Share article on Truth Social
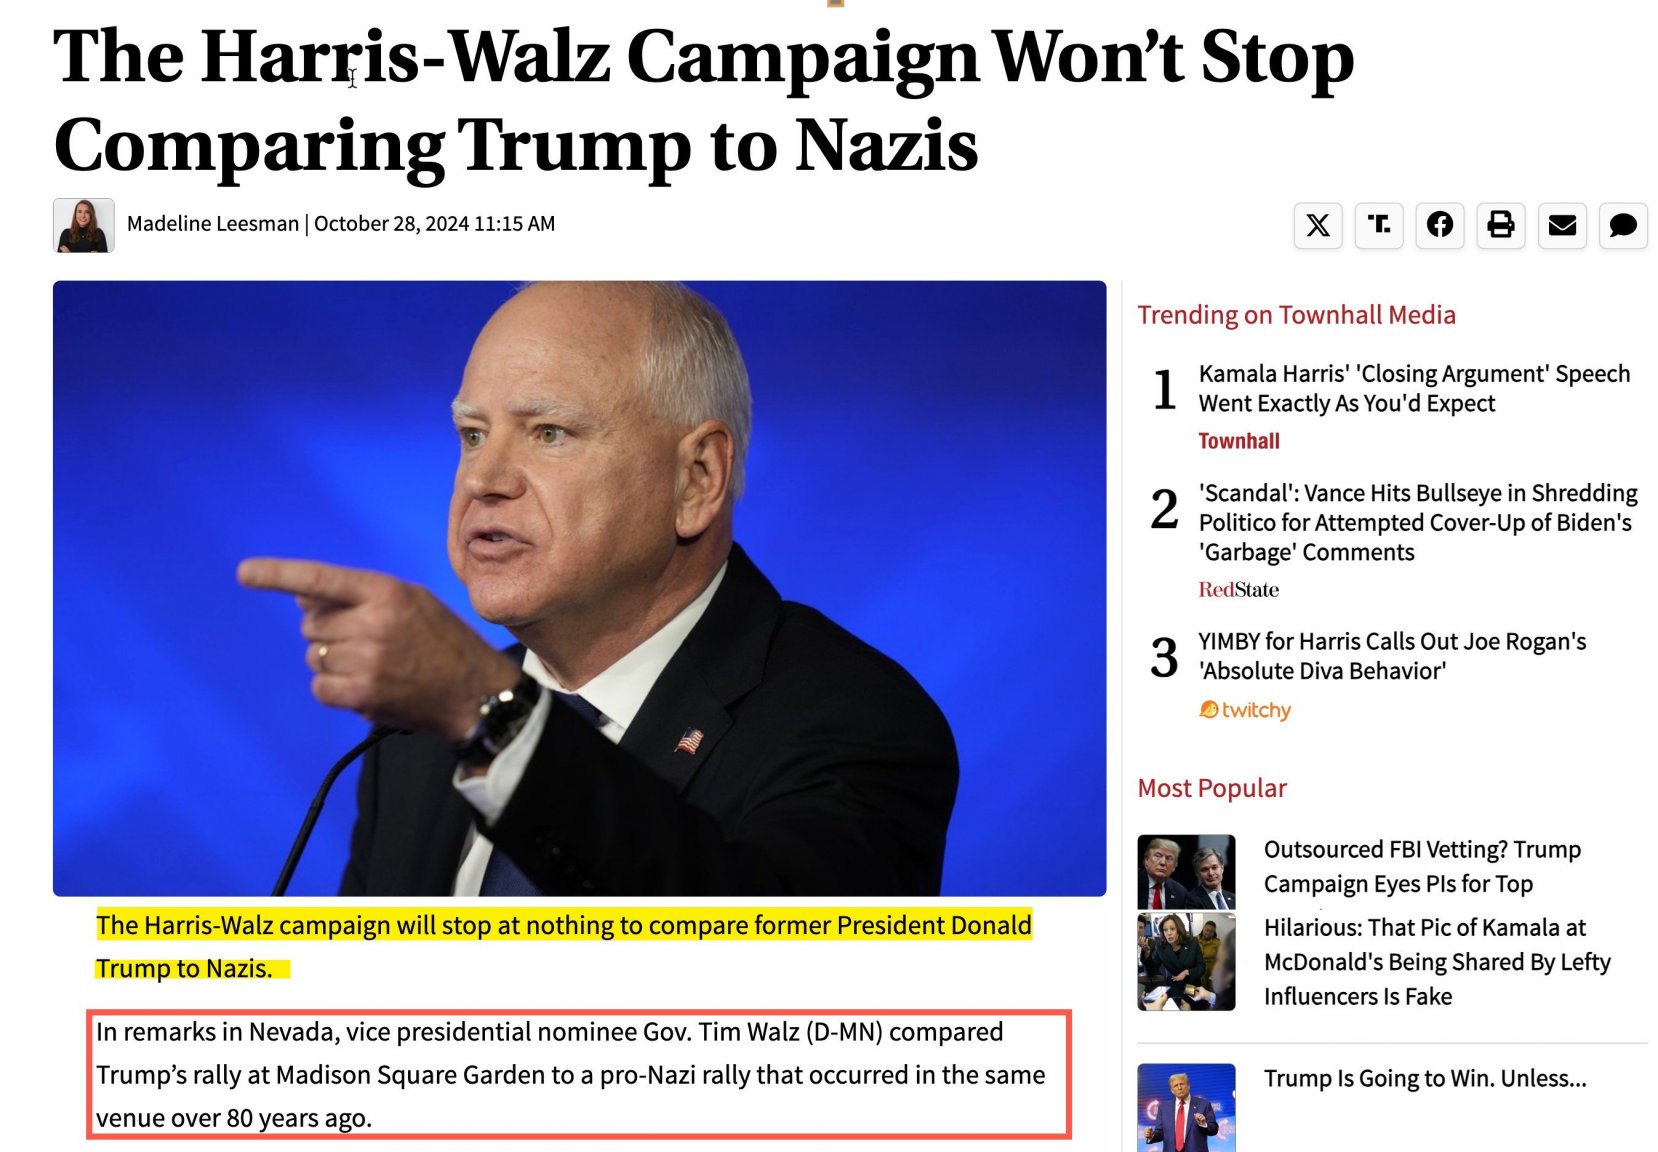Viewport: 1658px width, 1152px height. 1379,225
